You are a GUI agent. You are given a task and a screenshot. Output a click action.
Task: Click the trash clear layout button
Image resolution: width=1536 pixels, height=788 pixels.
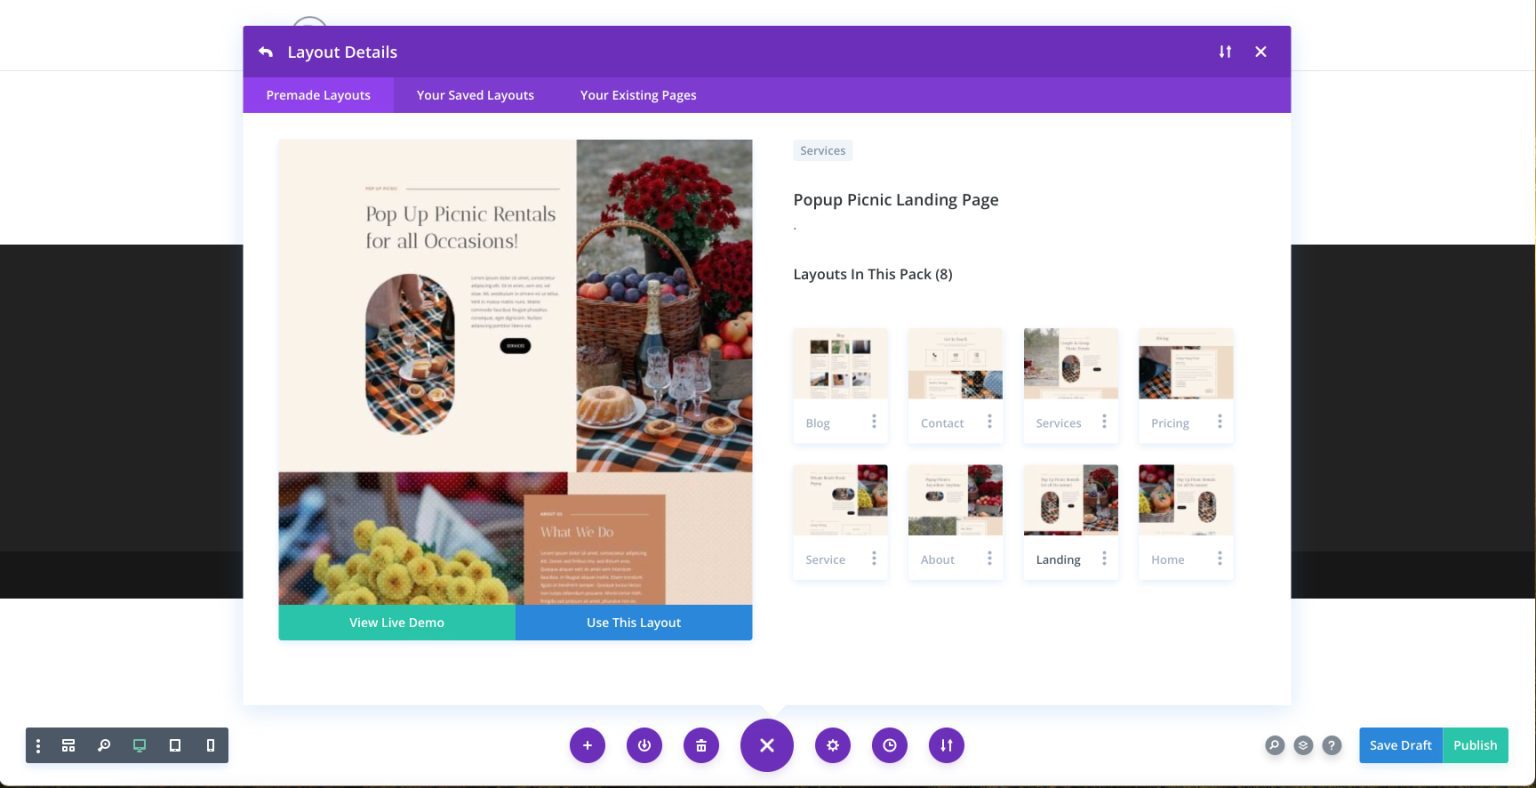pos(701,745)
